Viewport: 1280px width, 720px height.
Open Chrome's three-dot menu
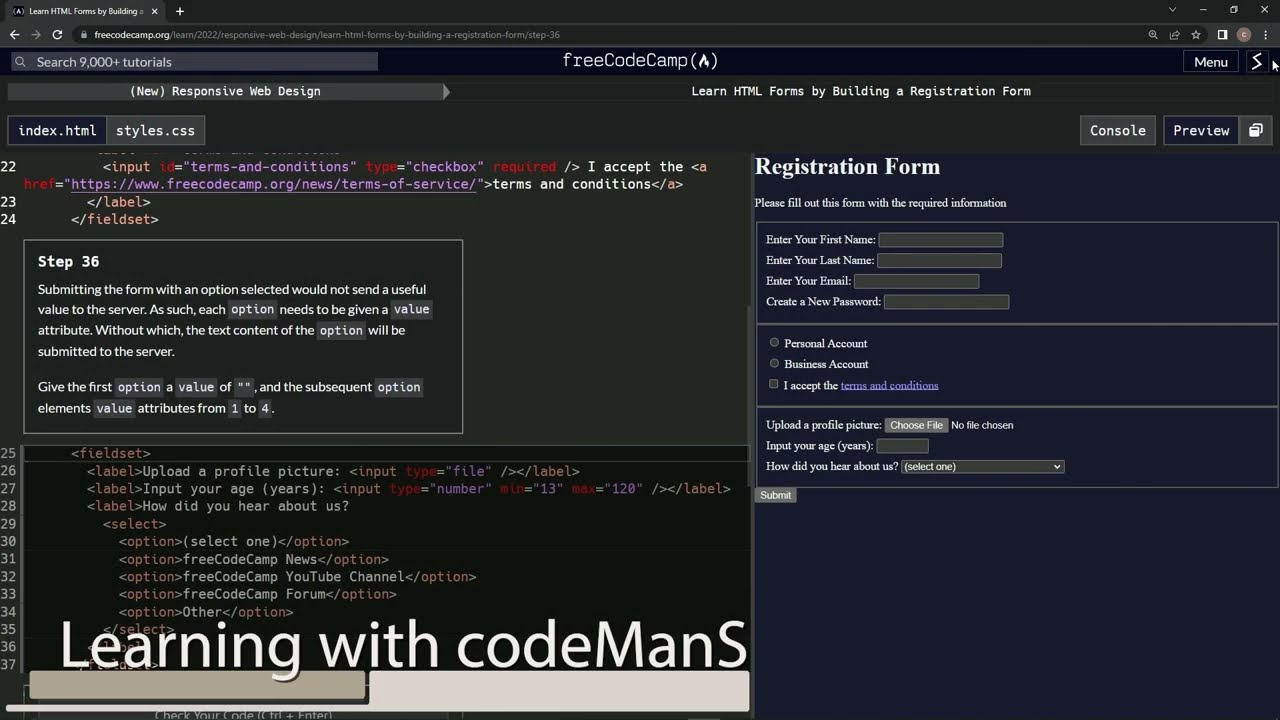coord(1266,34)
